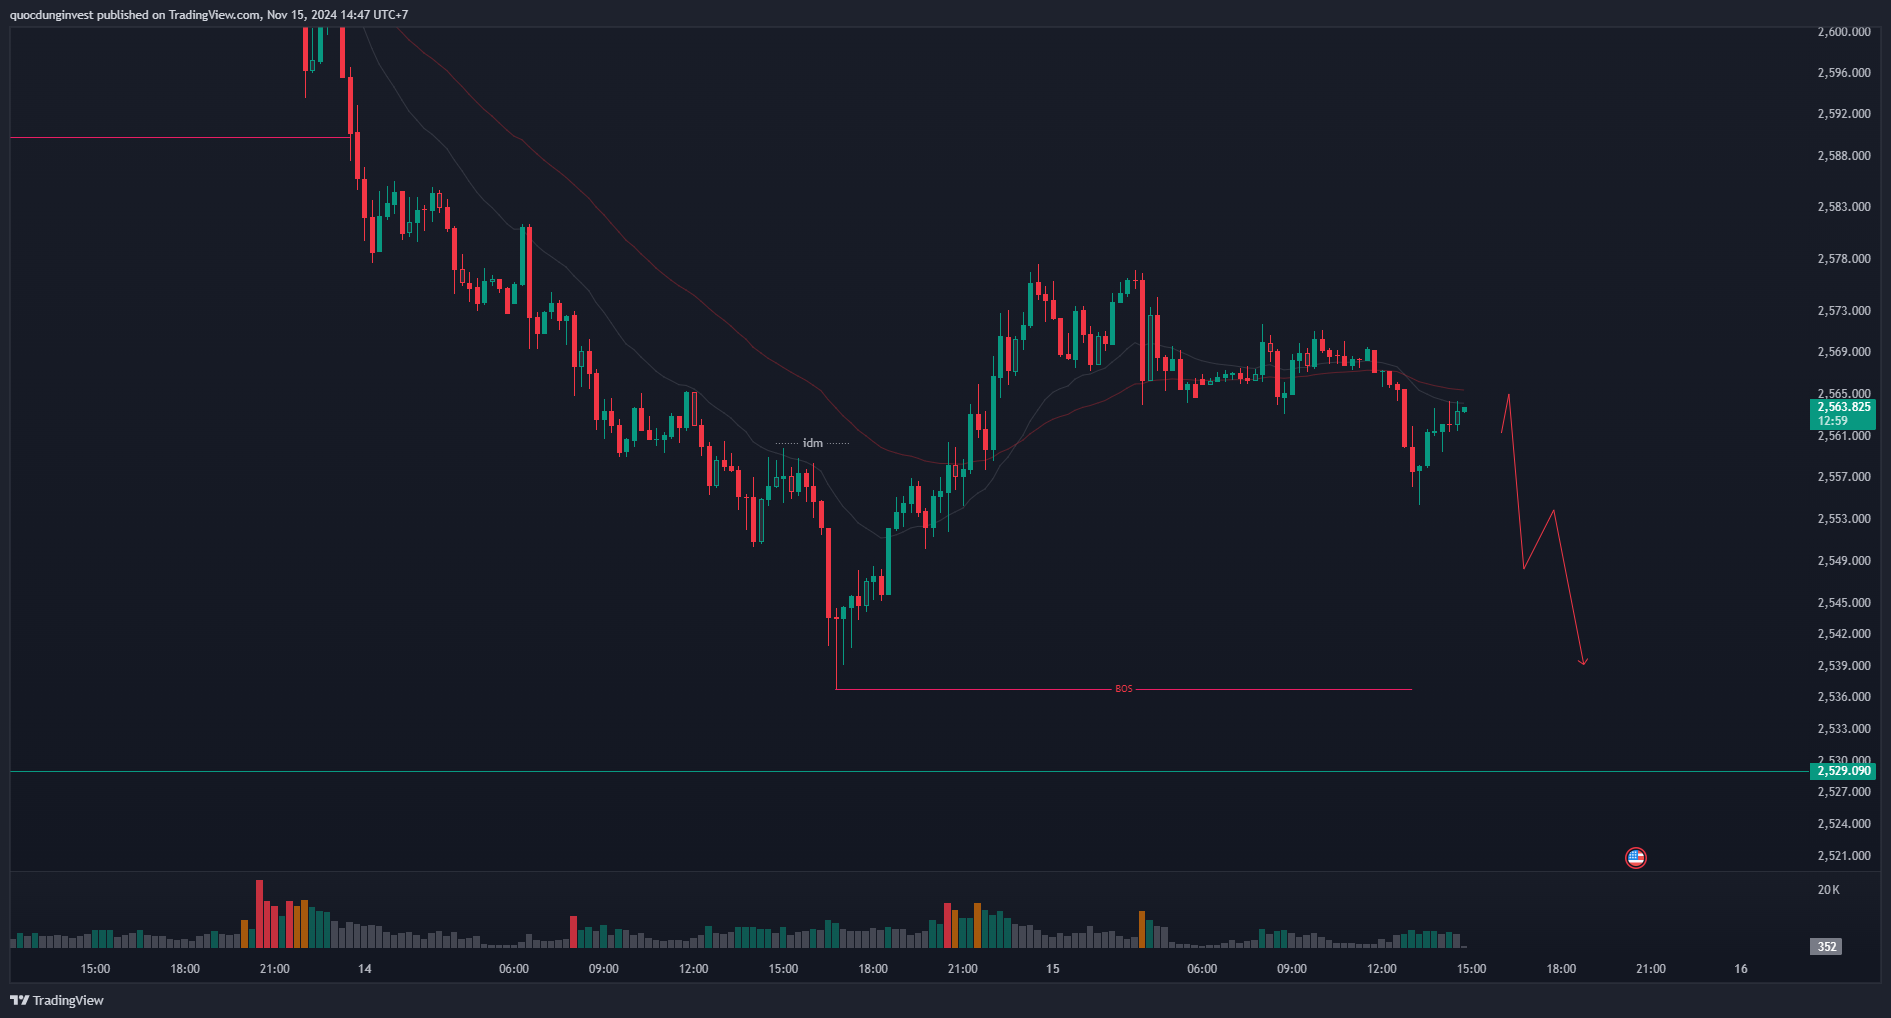The image size is (1891, 1018).
Task: Click the 2,521.000 price axis label
Action: (1843, 856)
